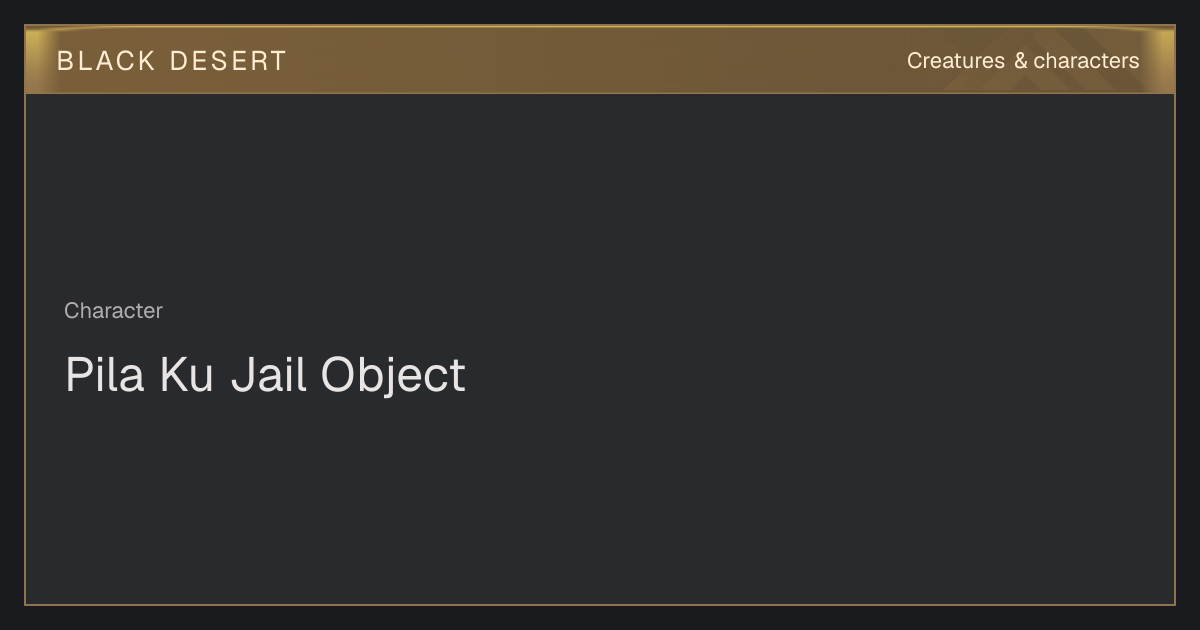Click the Pila Ku Jail Object title
The image size is (1200, 630).
point(265,376)
